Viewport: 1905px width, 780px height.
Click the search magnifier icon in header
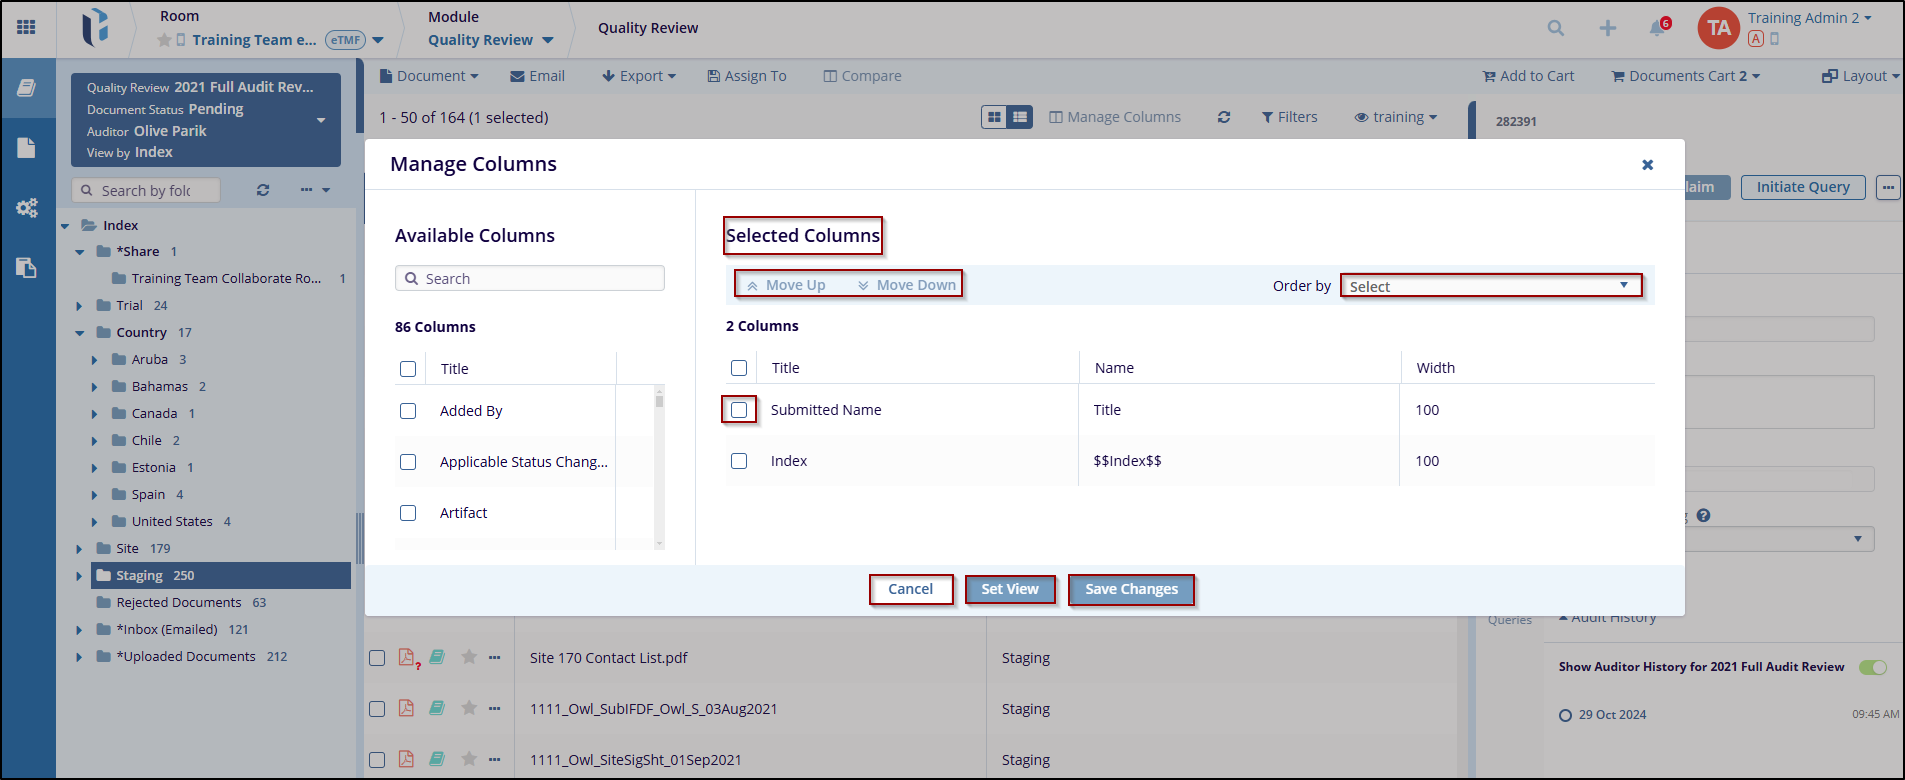click(x=1555, y=28)
